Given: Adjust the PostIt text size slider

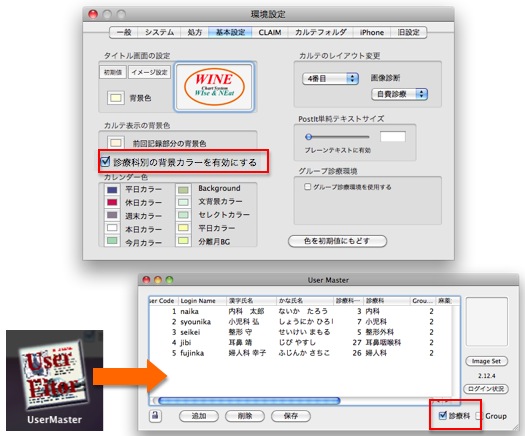Looking at the screenshot, I should (x=337, y=137).
